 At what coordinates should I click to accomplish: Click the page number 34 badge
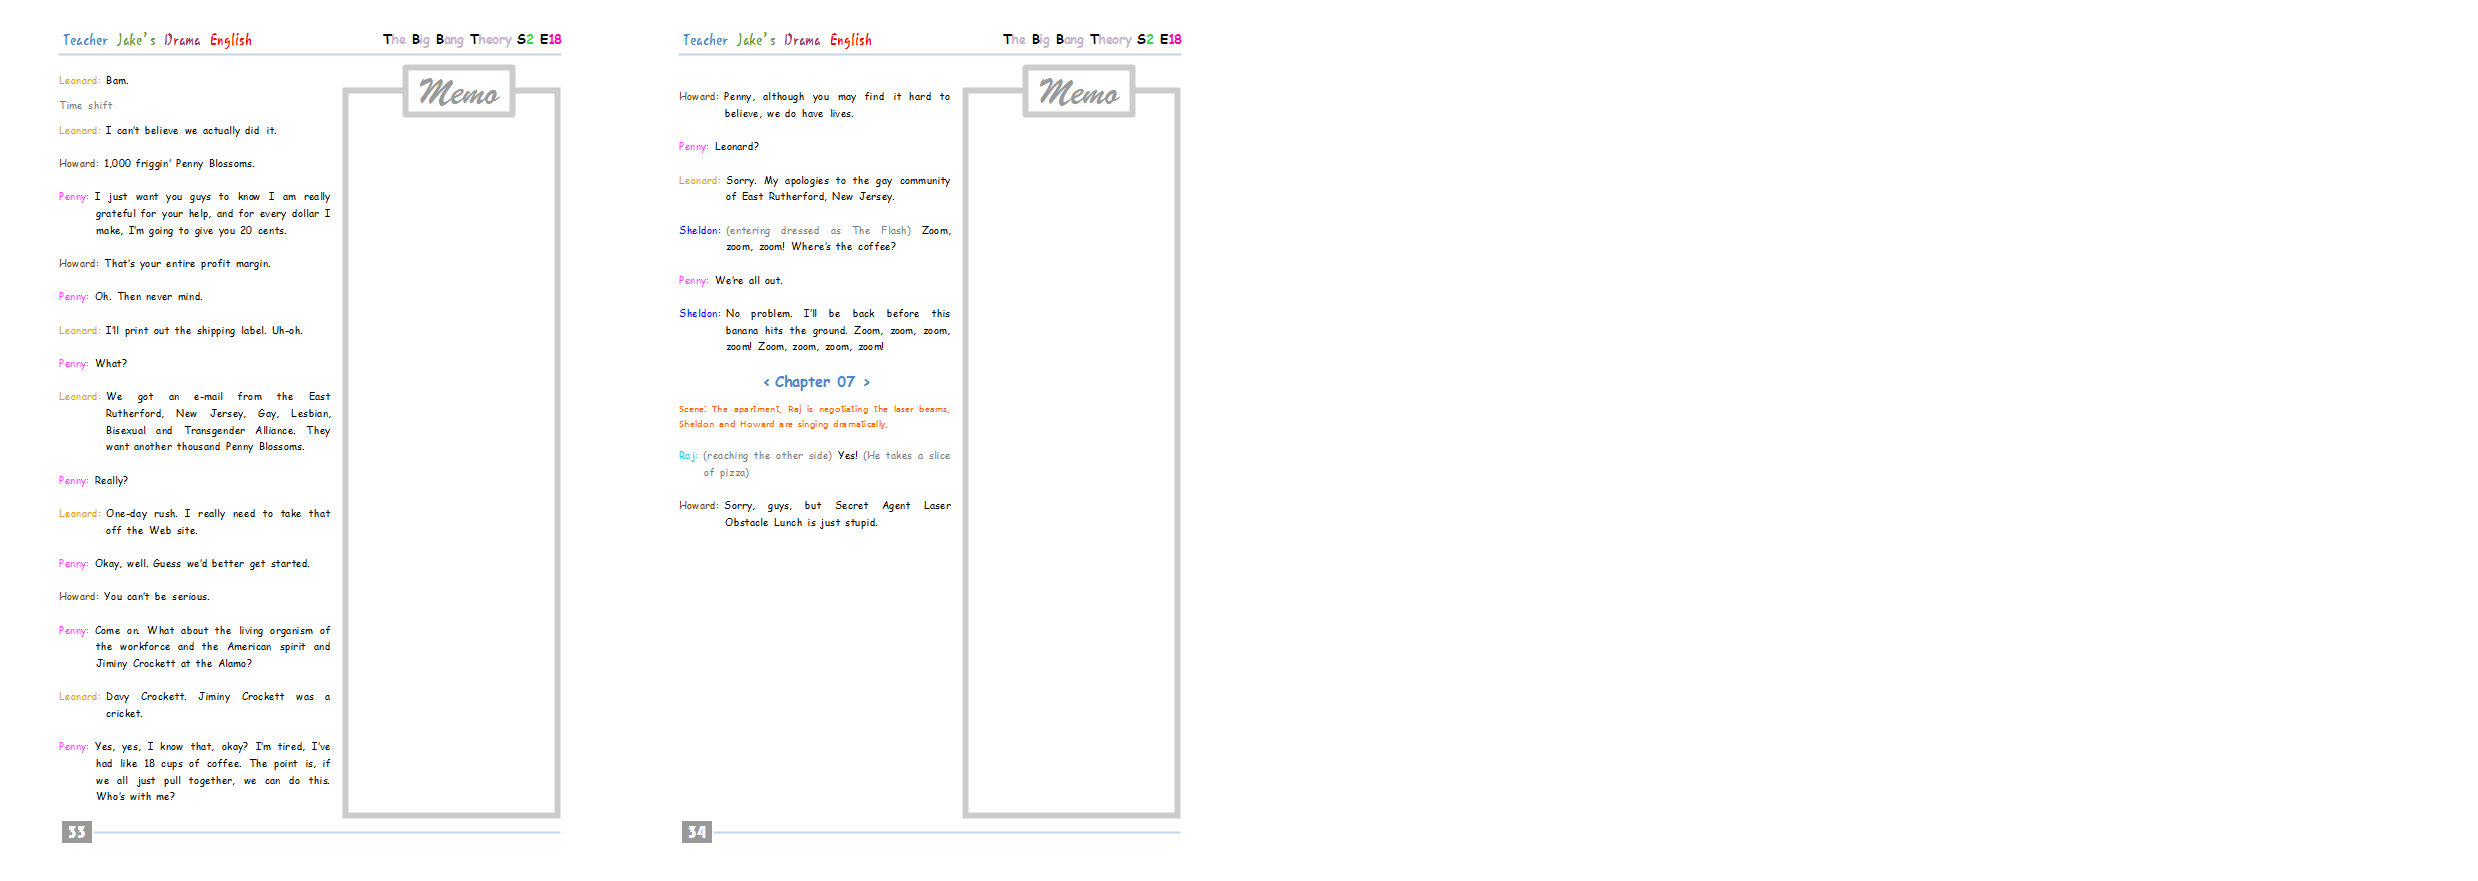(x=697, y=832)
